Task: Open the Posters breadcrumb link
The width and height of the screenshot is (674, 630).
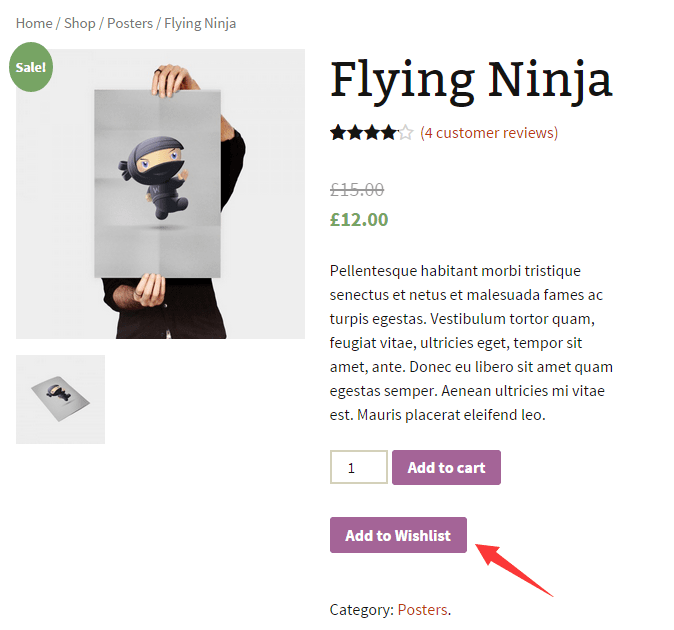Action: 129,23
